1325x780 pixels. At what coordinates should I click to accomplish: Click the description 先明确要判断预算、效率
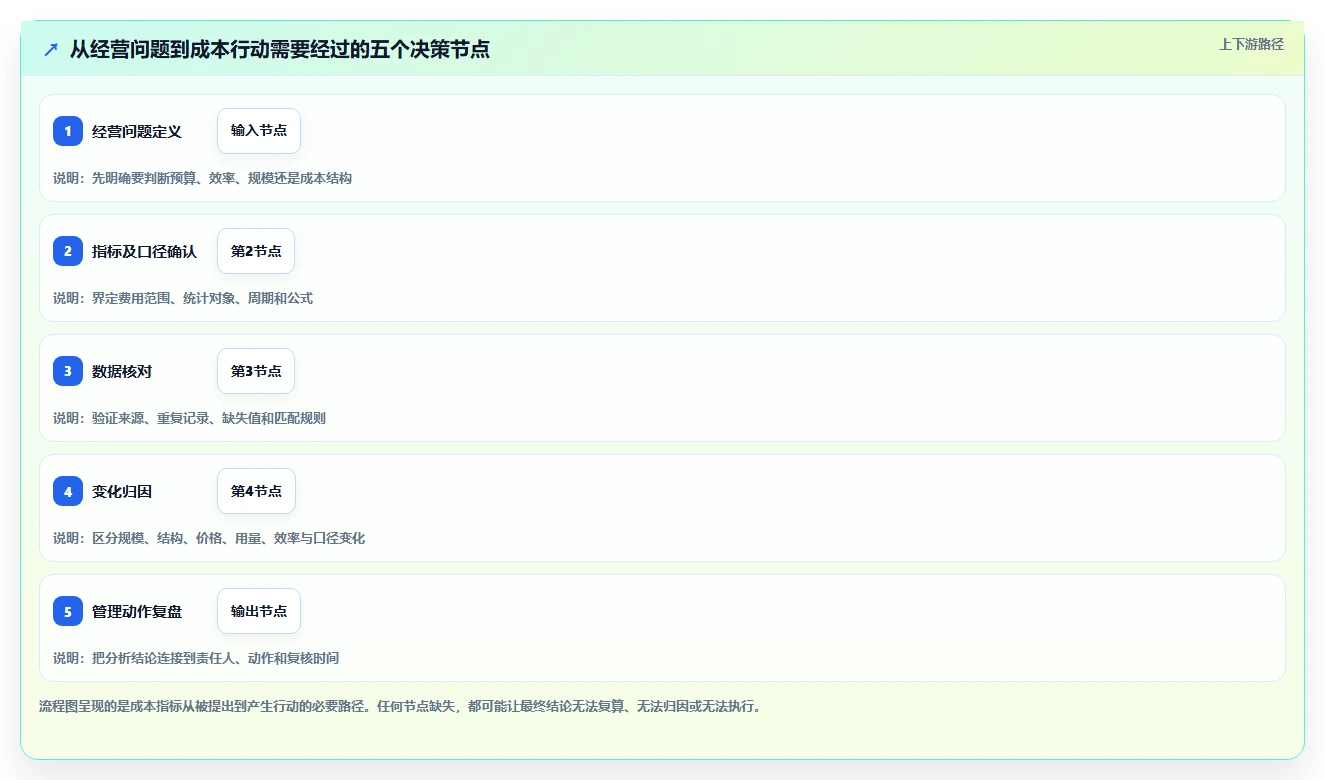tap(202, 178)
